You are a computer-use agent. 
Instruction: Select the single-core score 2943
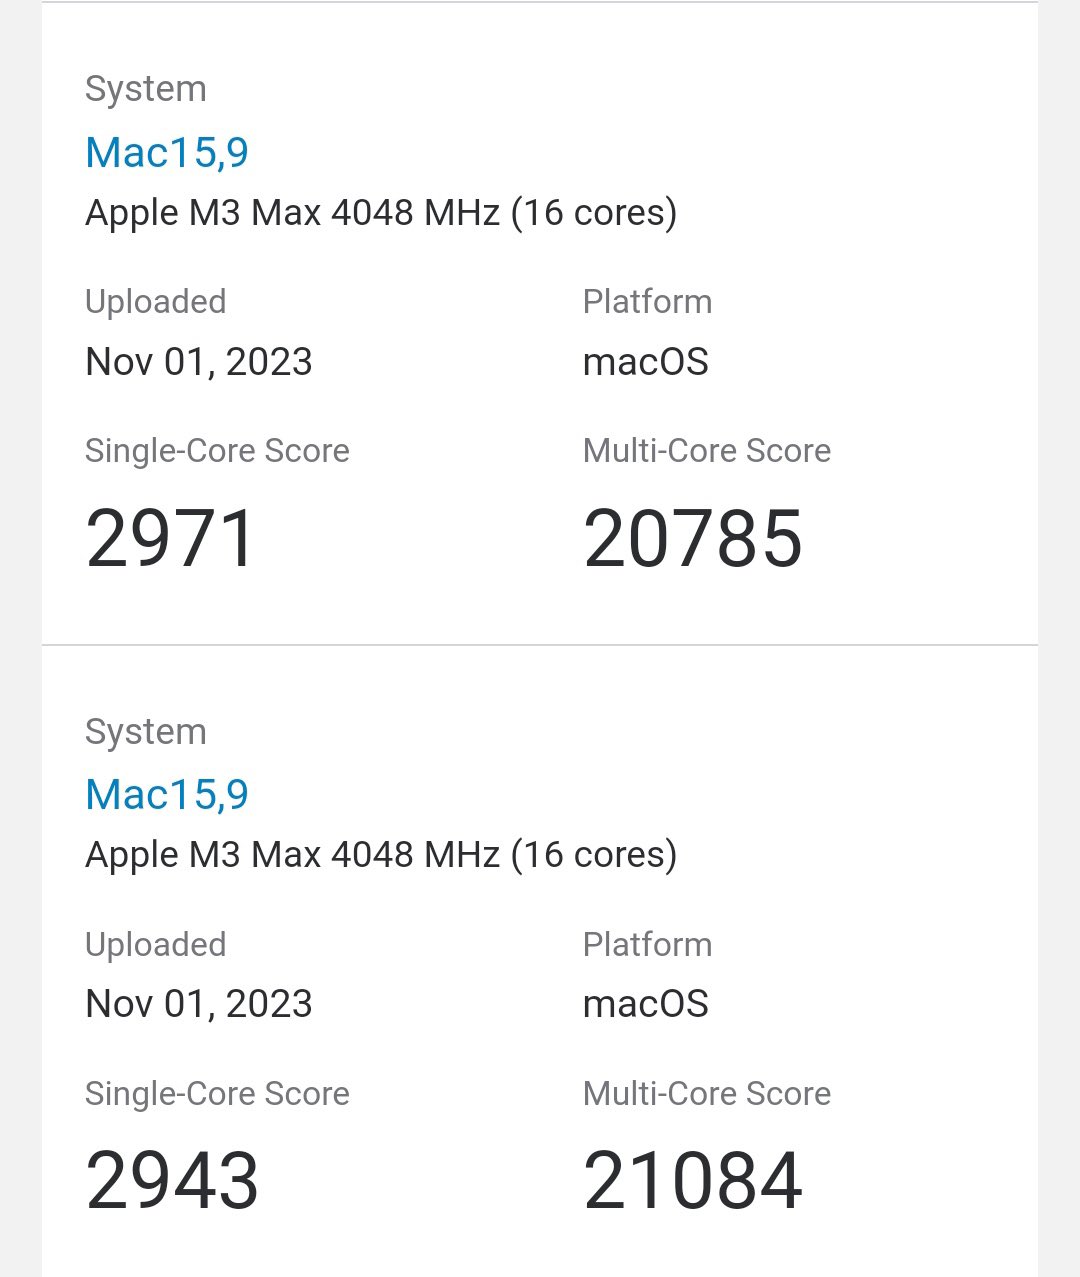[x=172, y=1180]
